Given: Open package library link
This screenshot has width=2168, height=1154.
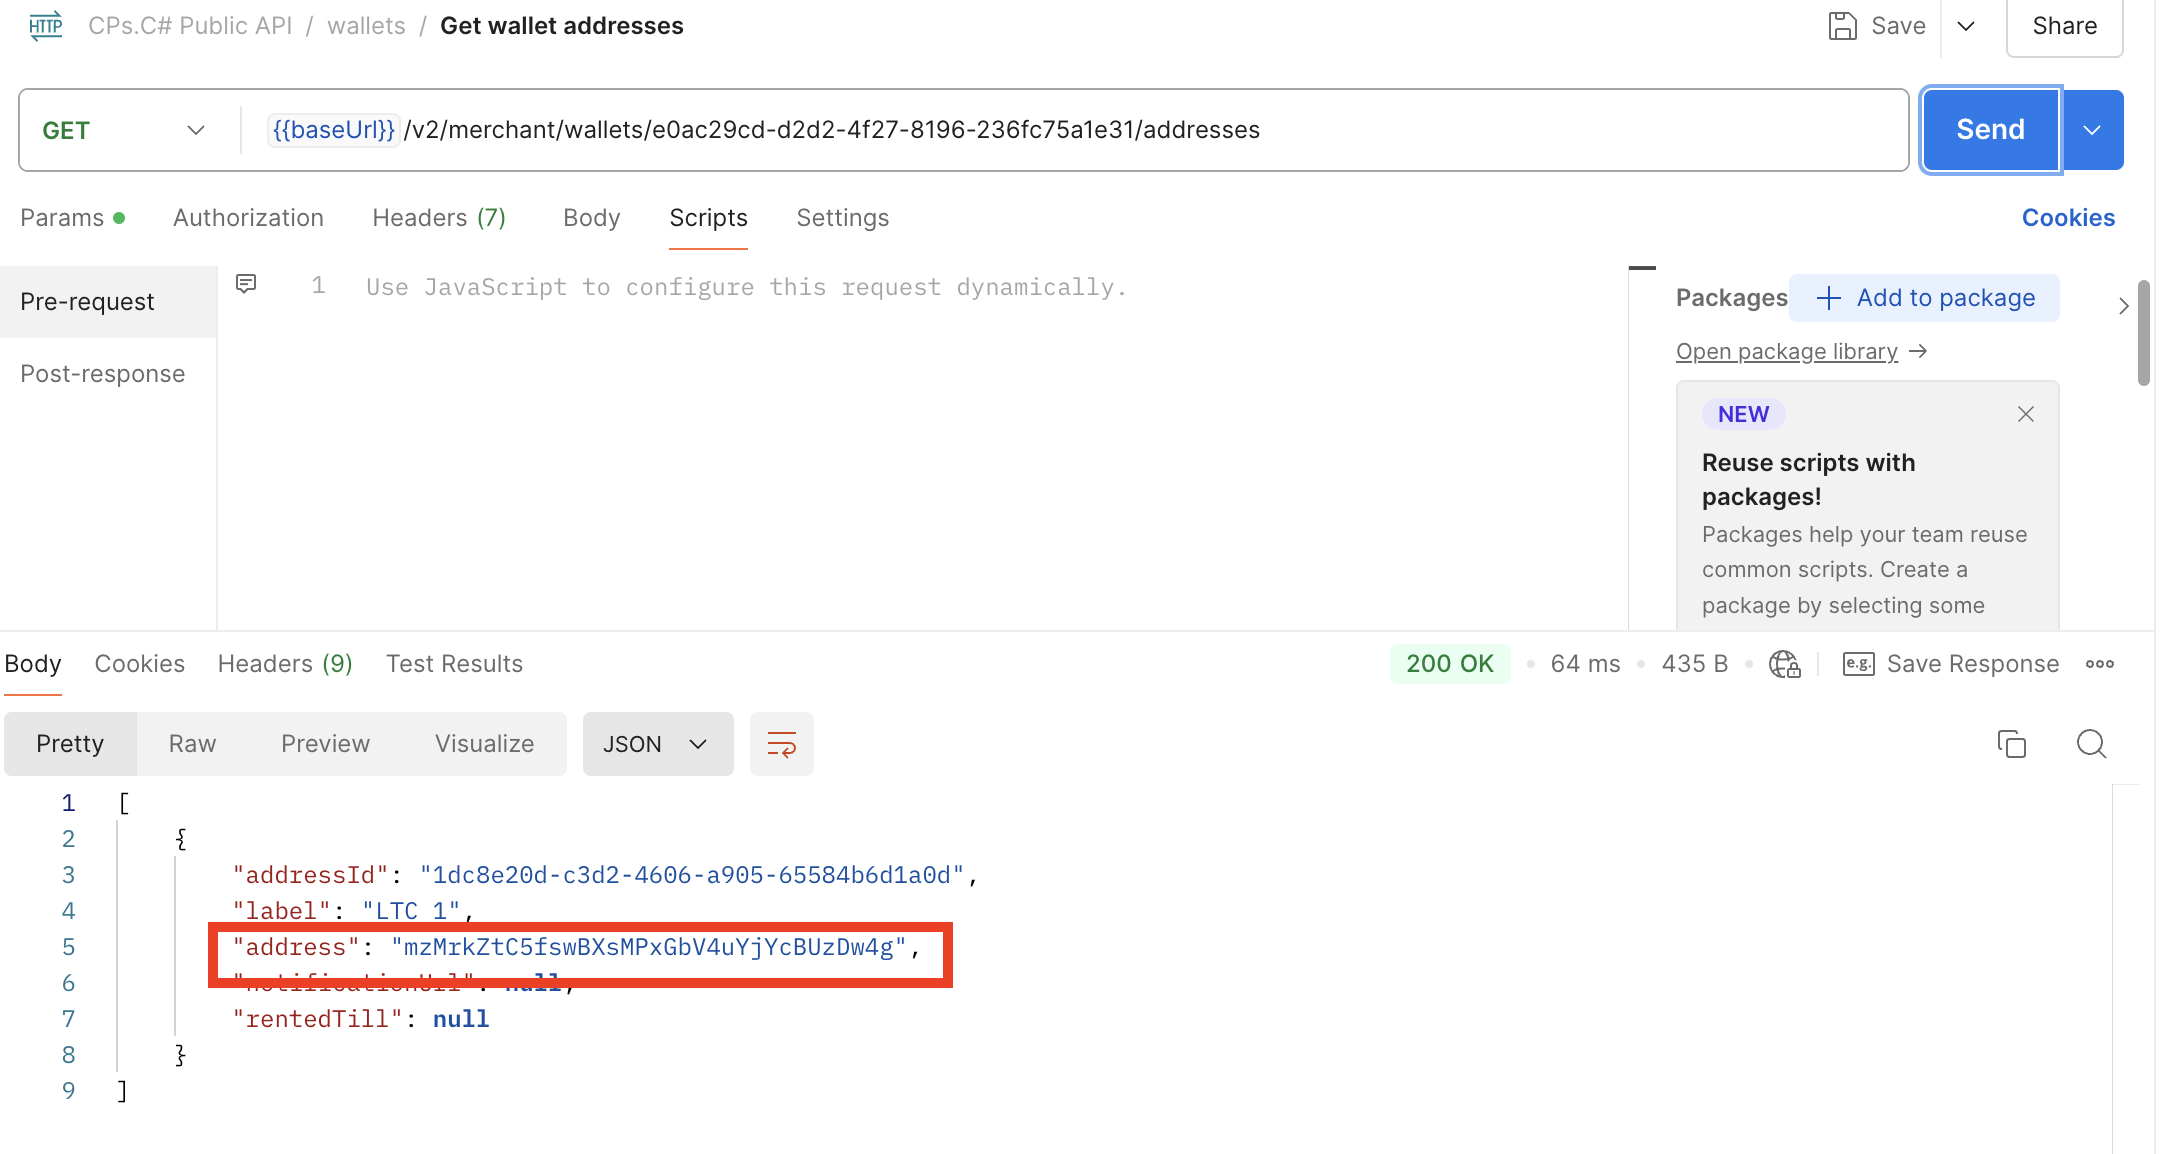Looking at the screenshot, I should point(1786,351).
